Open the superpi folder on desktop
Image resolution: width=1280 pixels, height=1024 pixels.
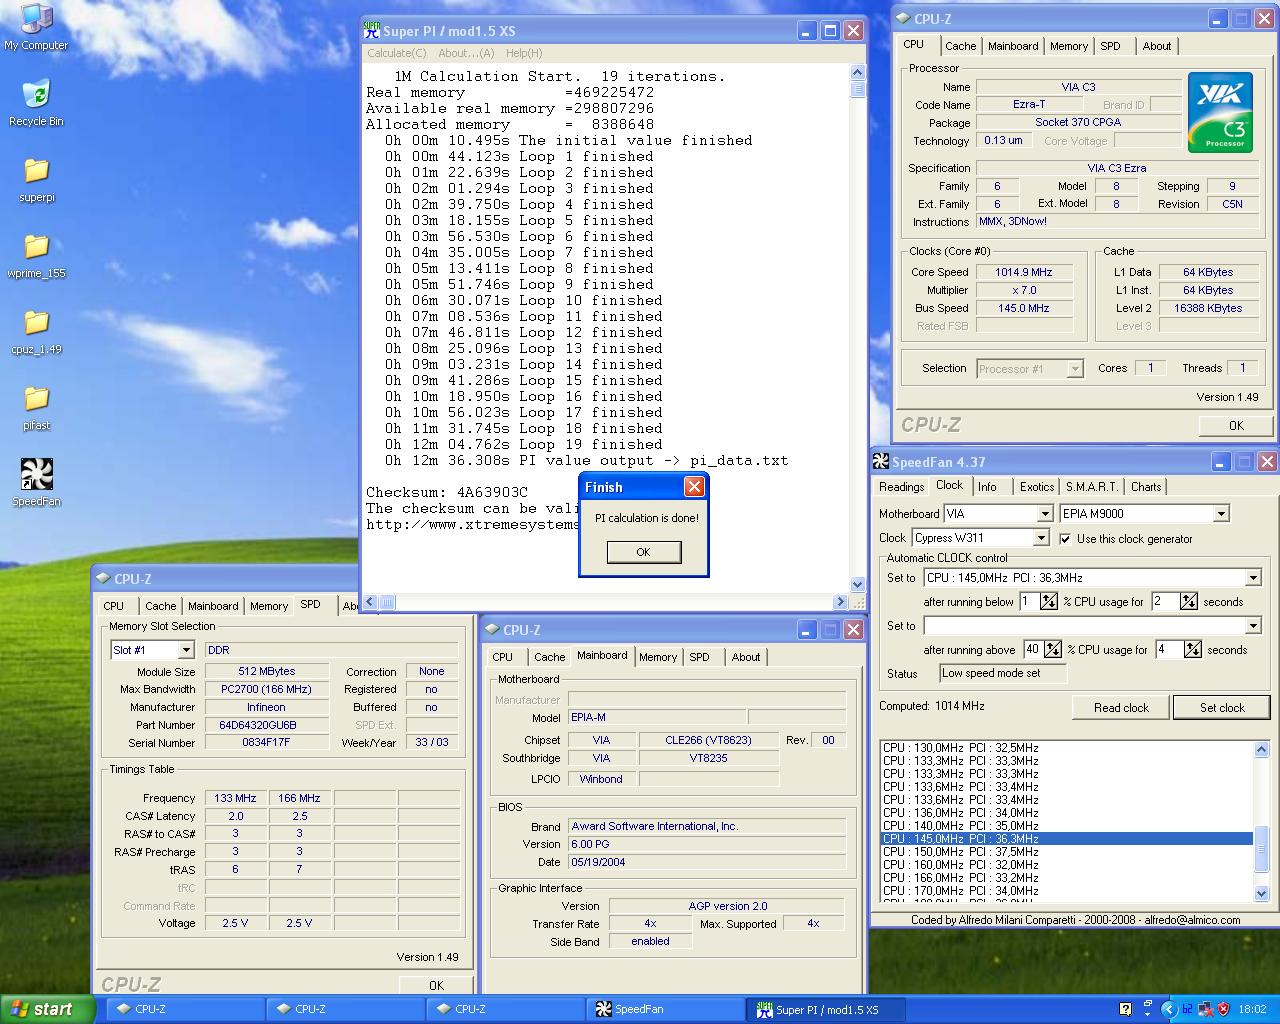36,179
